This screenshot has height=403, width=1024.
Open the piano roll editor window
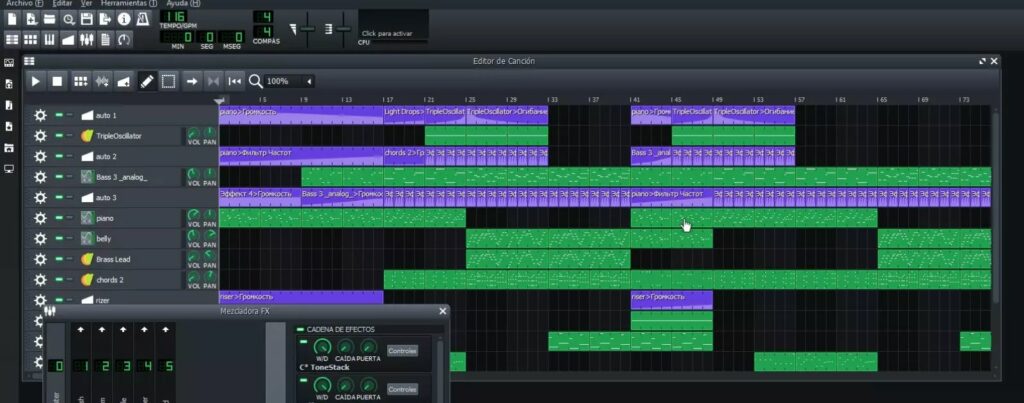pyautogui.click(x=52, y=40)
